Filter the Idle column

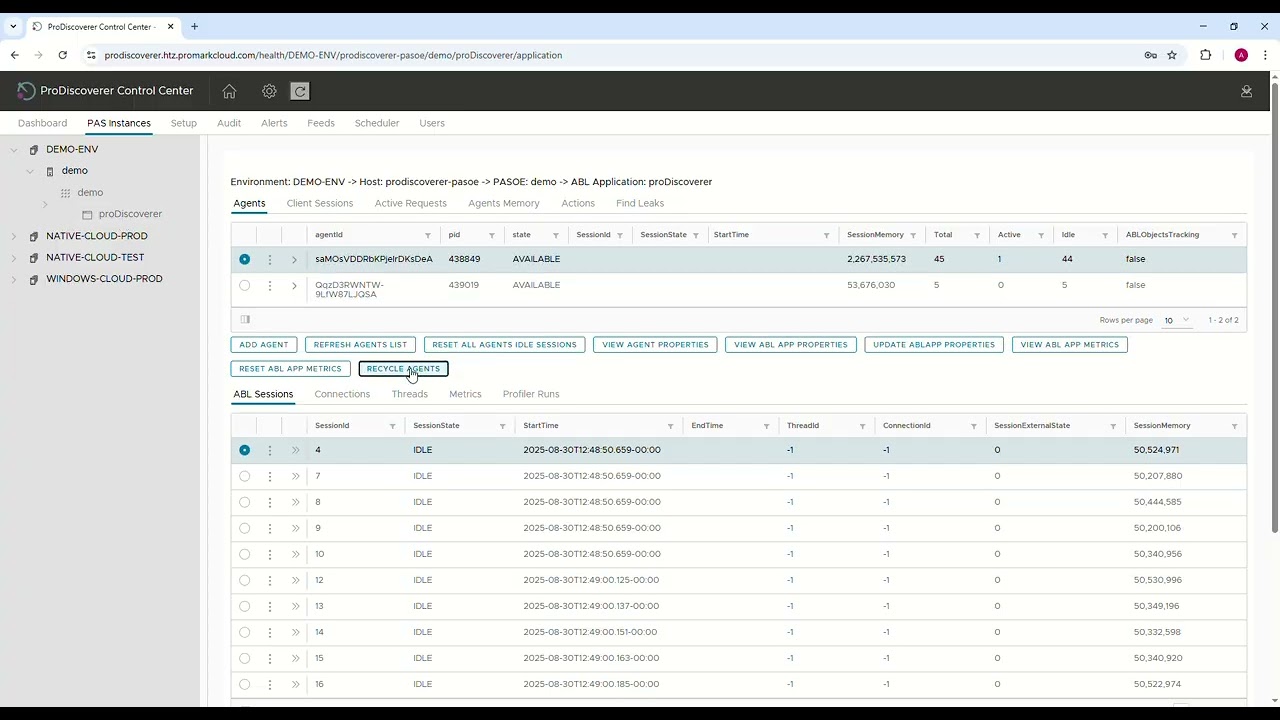tap(1104, 235)
